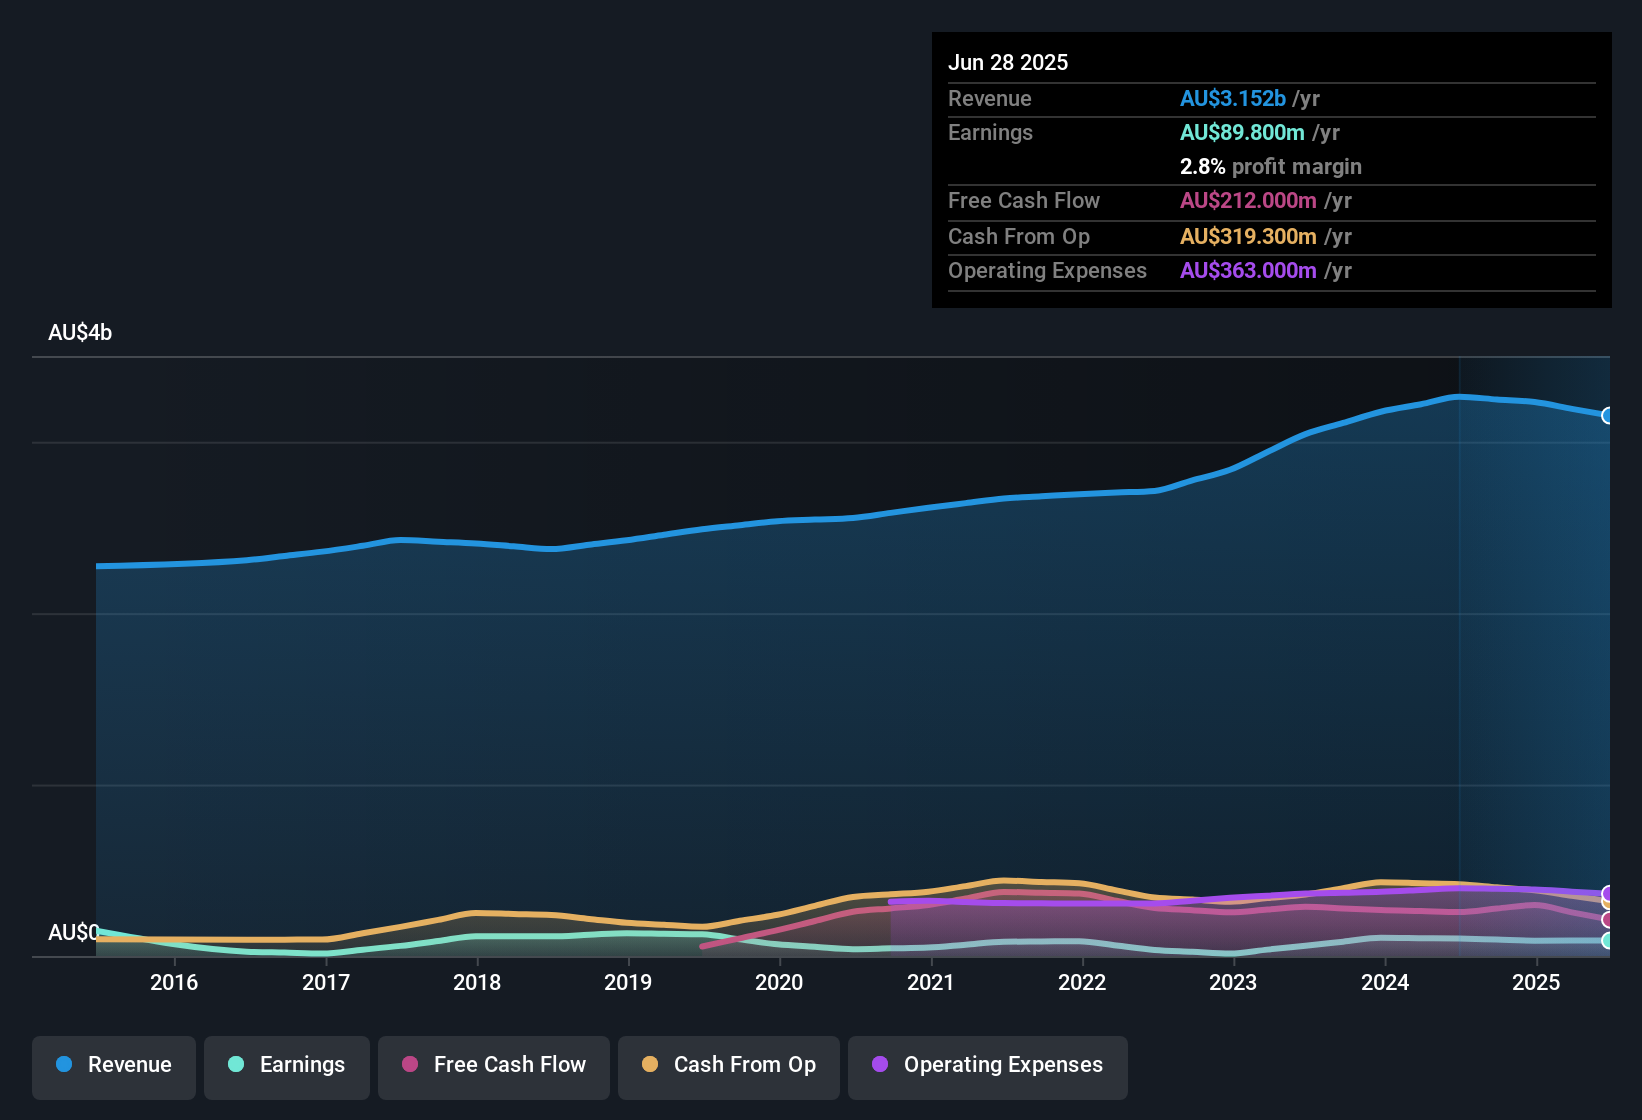Click the blue Revenue dot in the legend
This screenshot has height=1120, width=1642.
[64, 1065]
